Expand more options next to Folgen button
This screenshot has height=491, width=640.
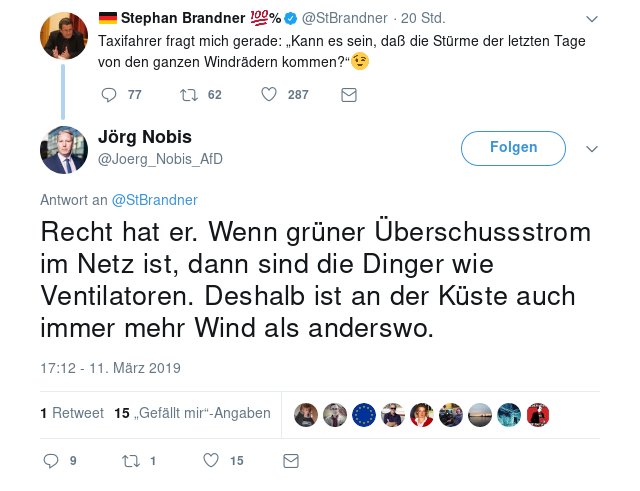591,148
